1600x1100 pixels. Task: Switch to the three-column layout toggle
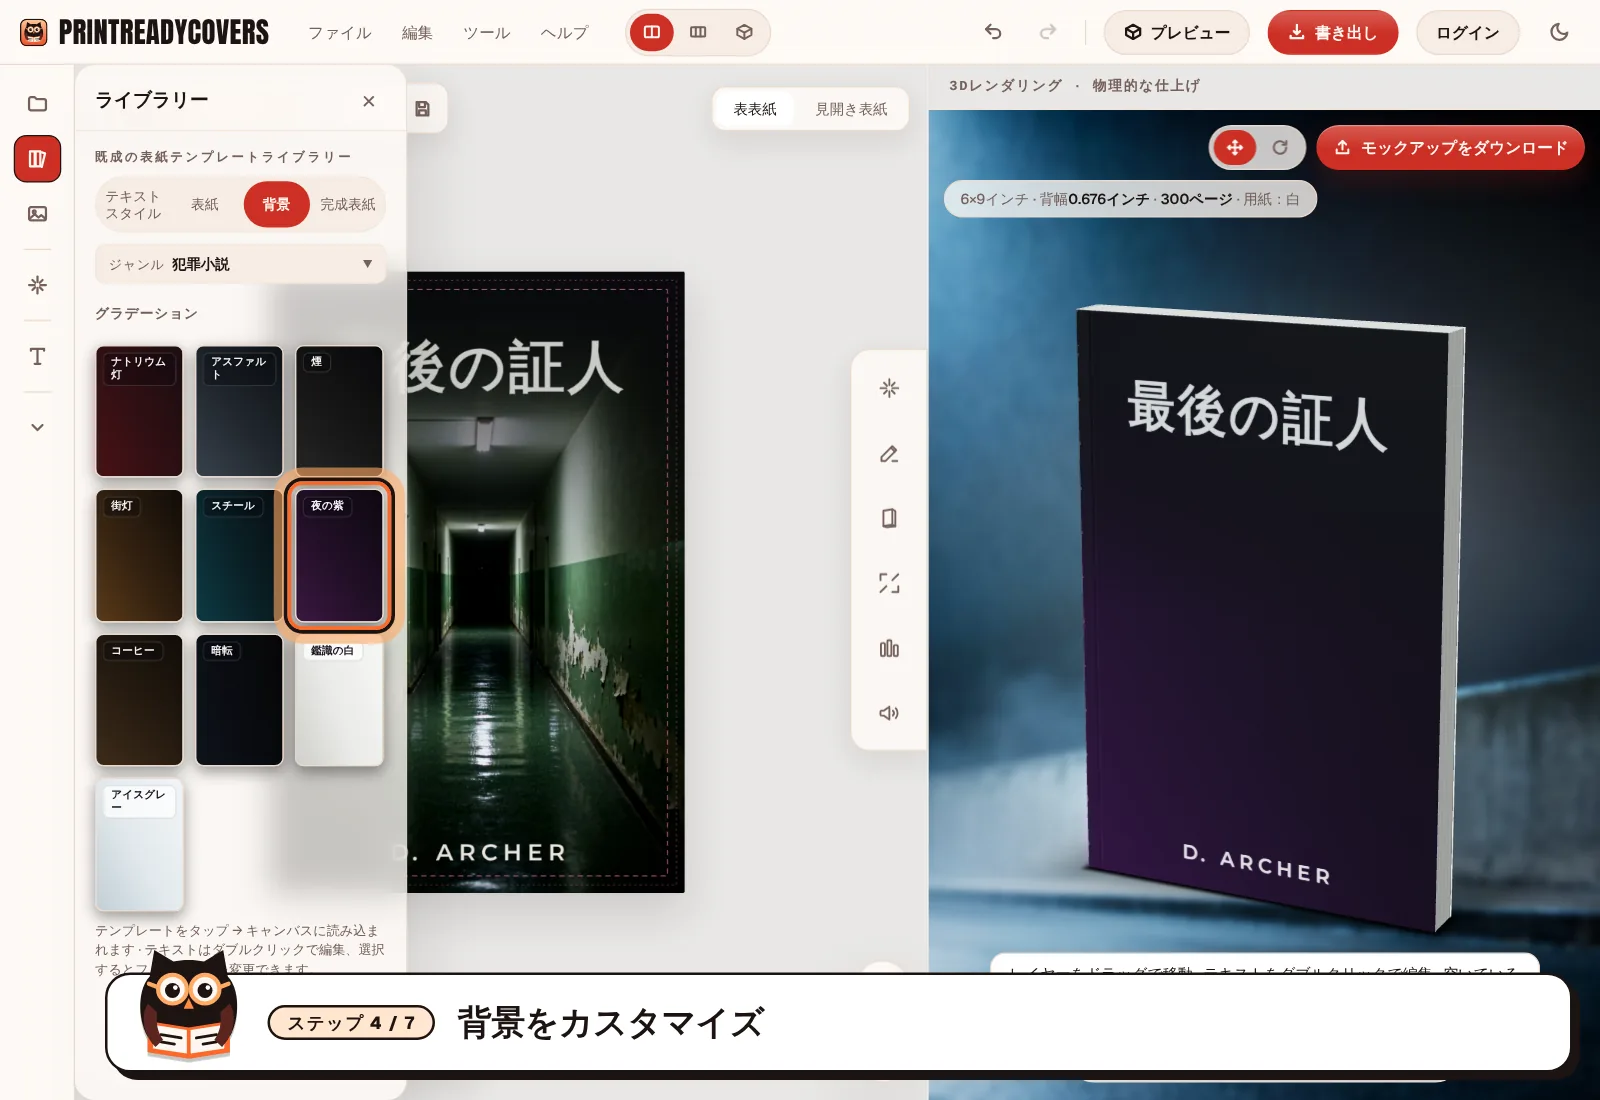[x=698, y=32]
